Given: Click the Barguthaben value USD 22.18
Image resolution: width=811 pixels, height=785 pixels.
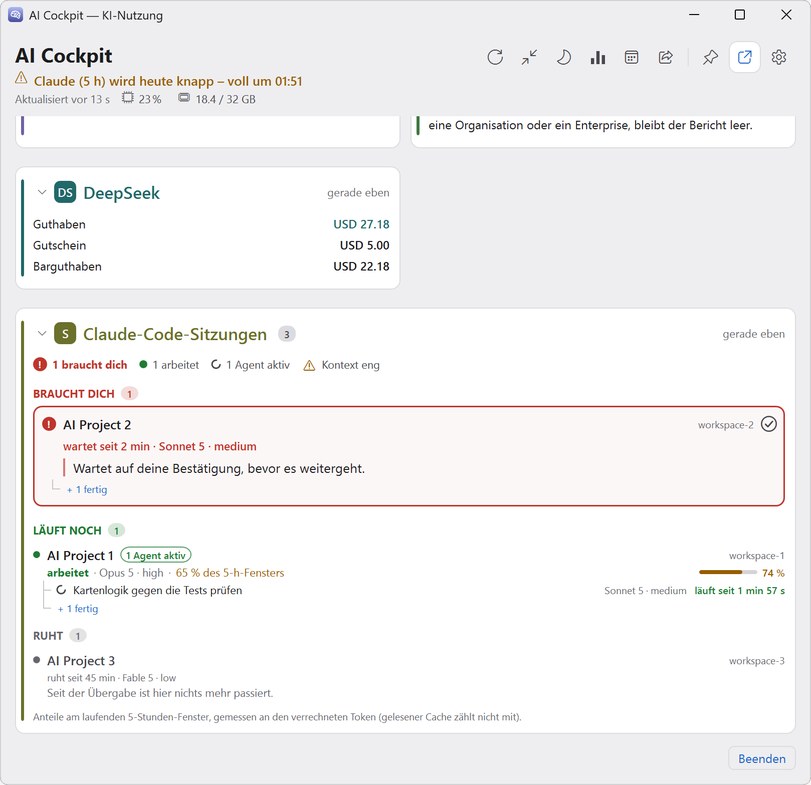Looking at the screenshot, I should 361,266.
